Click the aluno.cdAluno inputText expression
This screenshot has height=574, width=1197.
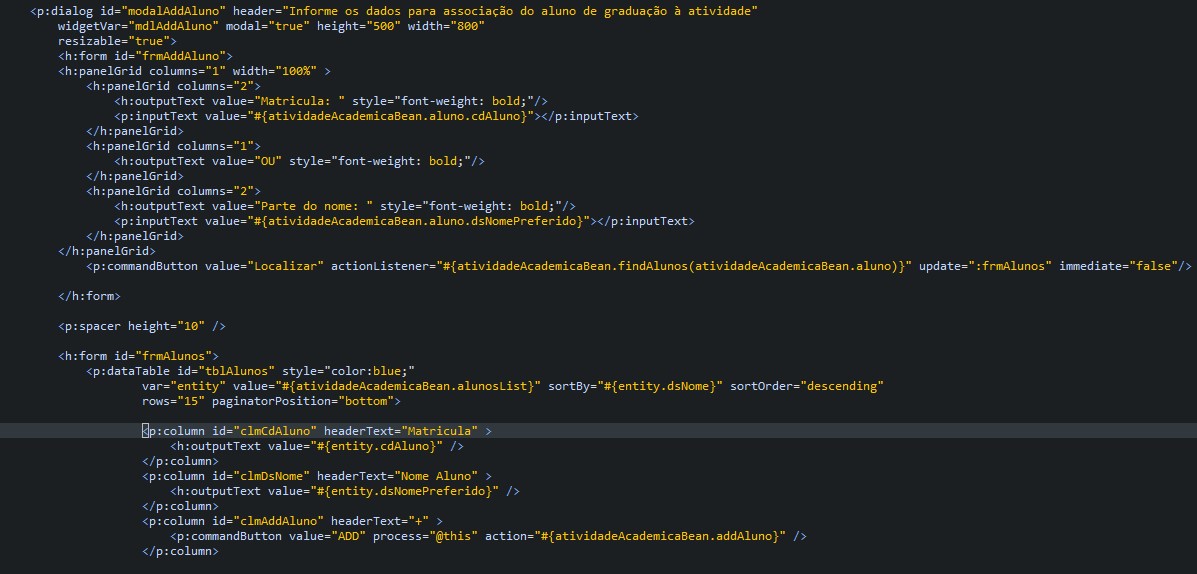coord(394,116)
